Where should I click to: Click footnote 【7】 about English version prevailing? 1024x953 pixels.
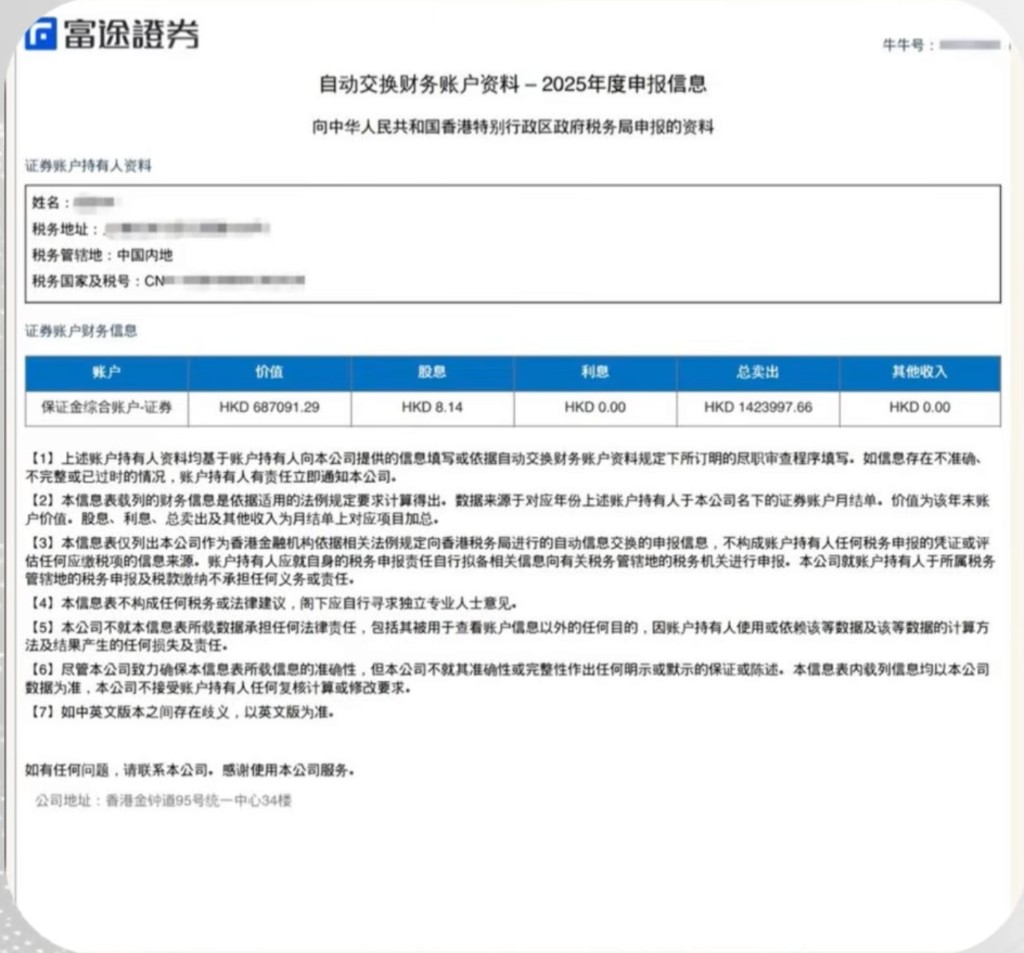[x=180, y=712]
